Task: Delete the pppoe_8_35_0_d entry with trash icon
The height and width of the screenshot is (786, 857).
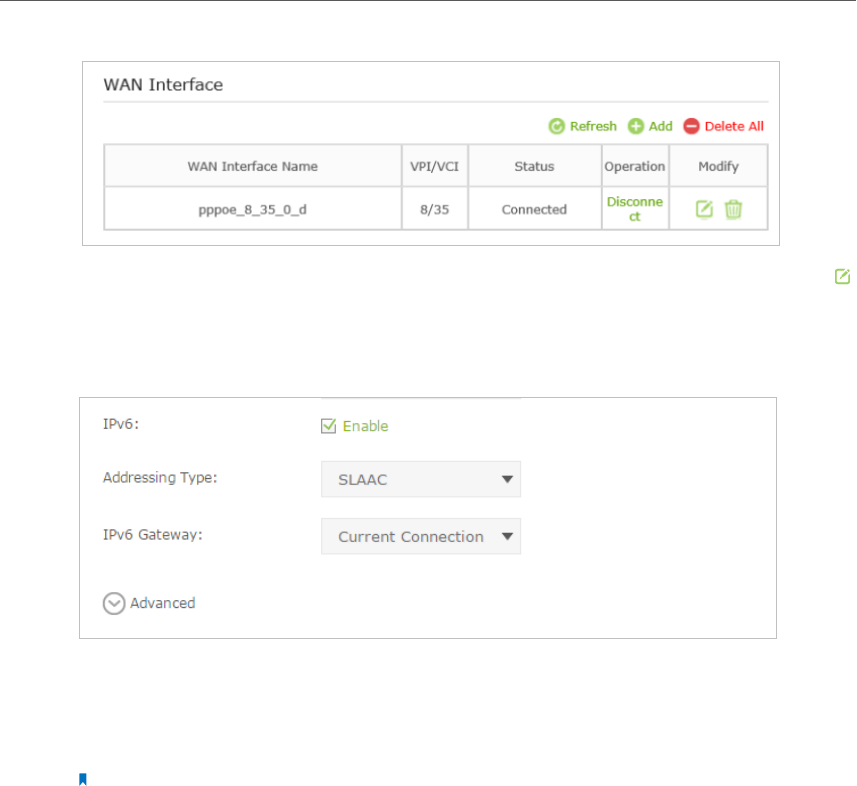Action: pyautogui.click(x=734, y=210)
